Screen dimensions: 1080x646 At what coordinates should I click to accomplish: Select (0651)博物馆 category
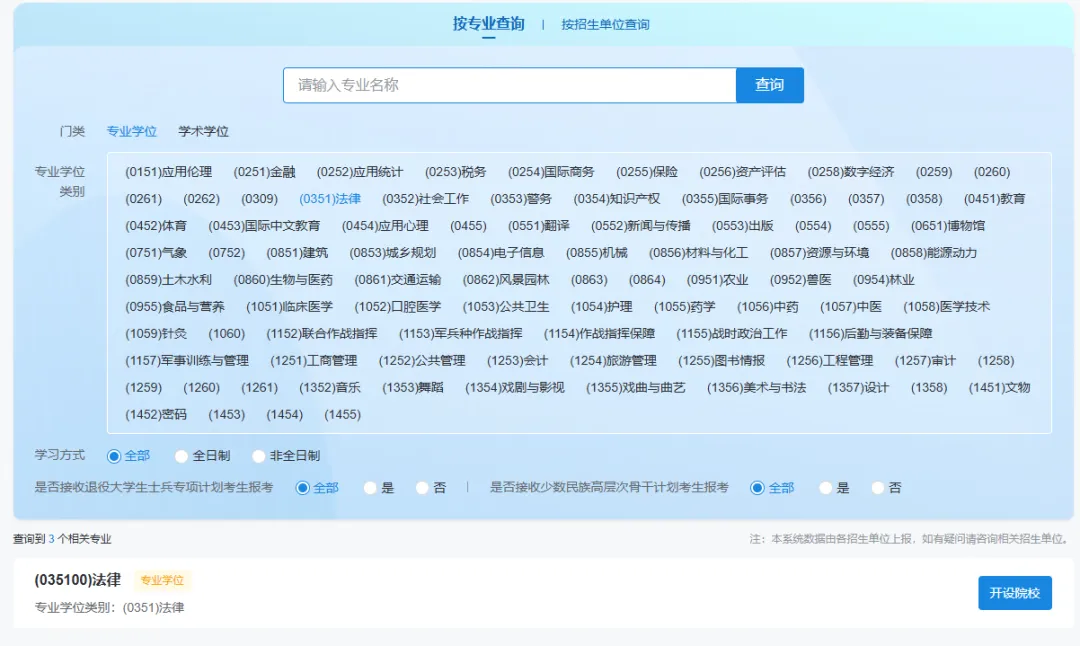click(948, 226)
